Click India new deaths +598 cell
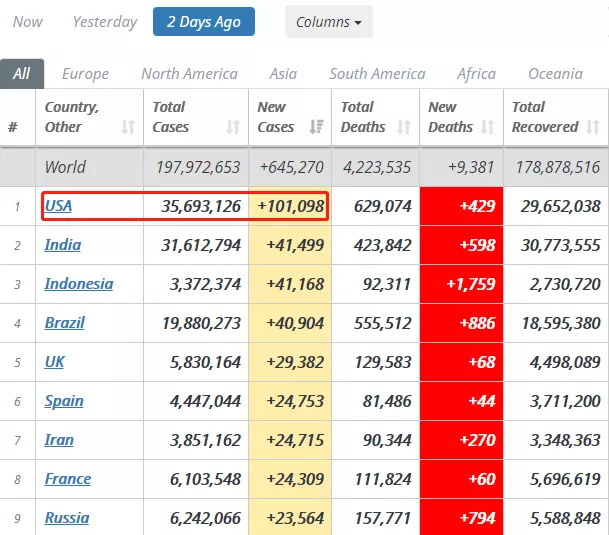The width and height of the screenshot is (609, 535). 461,245
